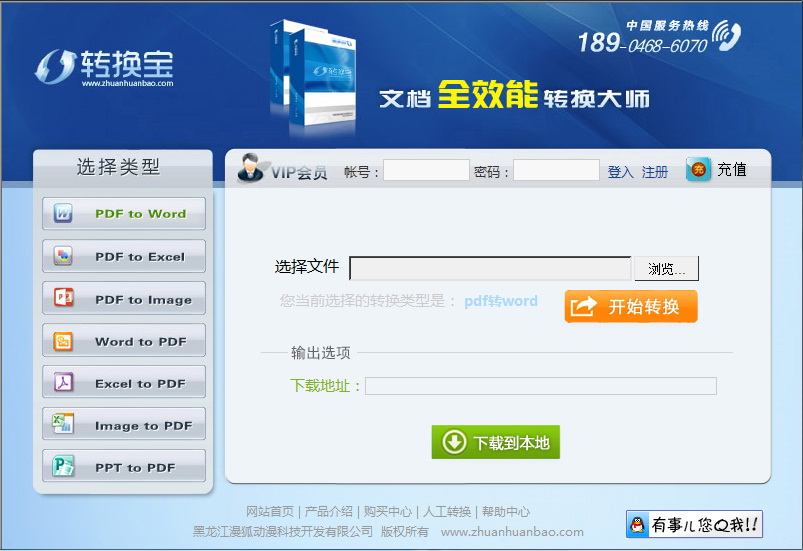Click www.zhuanhuanbao.com in the footer

click(512, 532)
